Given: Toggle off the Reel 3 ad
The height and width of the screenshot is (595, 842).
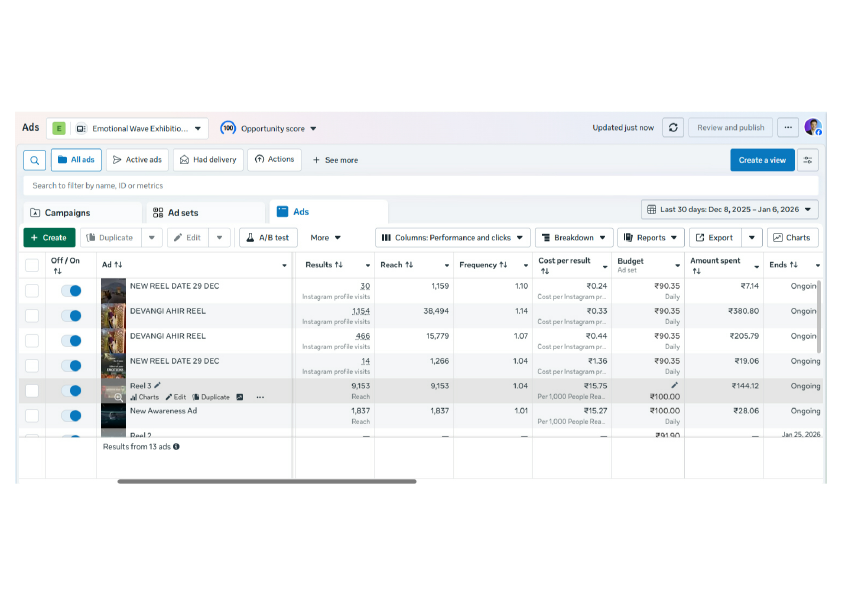Looking at the screenshot, I should 71,390.
